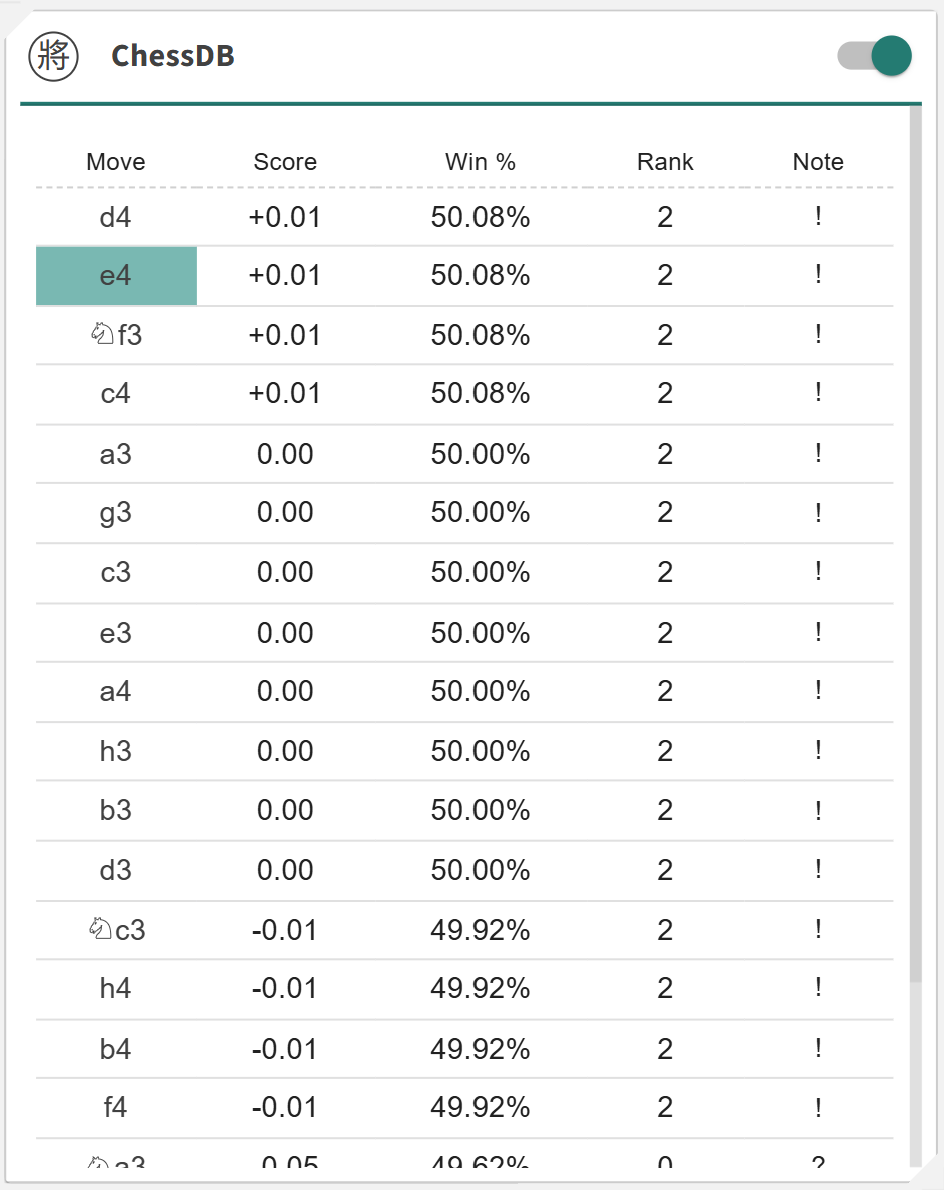Screen dimensions: 944x1190
Task: Click the Score column header
Action: pyautogui.click(x=285, y=162)
